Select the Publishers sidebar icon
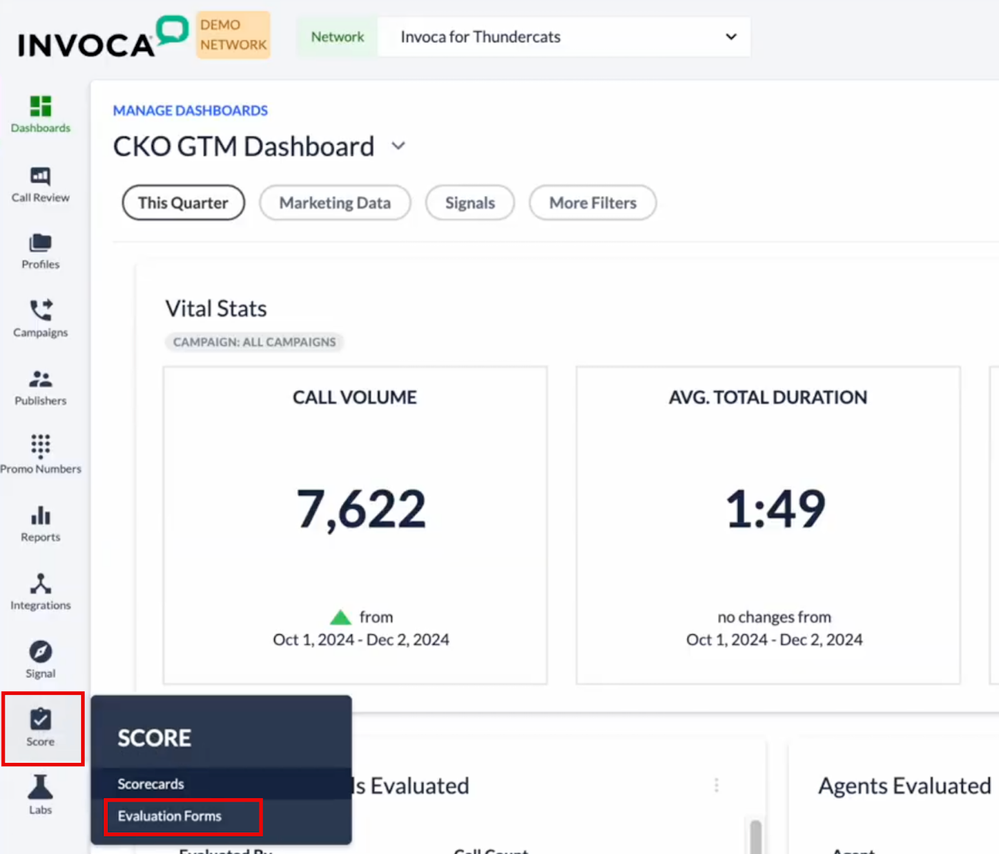 [41, 386]
